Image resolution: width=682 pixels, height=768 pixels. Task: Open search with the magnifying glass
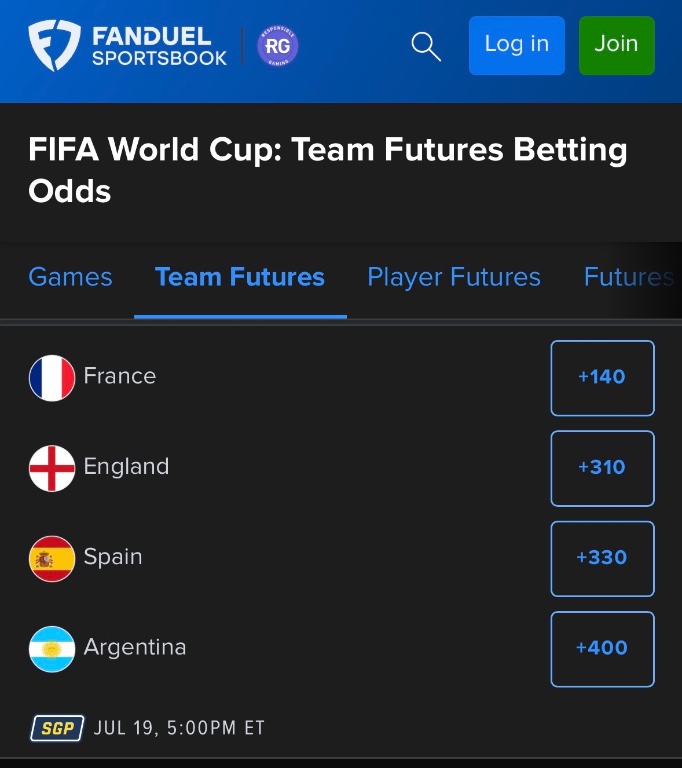tap(426, 47)
